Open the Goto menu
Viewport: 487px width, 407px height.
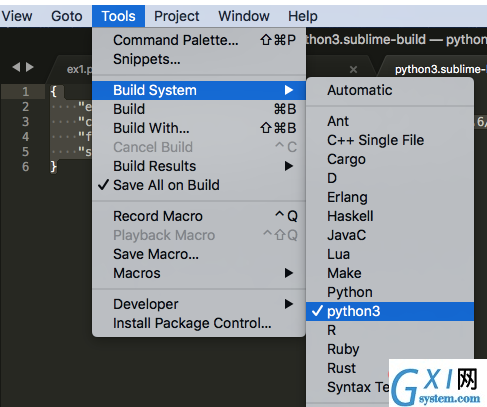pos(67,16)
